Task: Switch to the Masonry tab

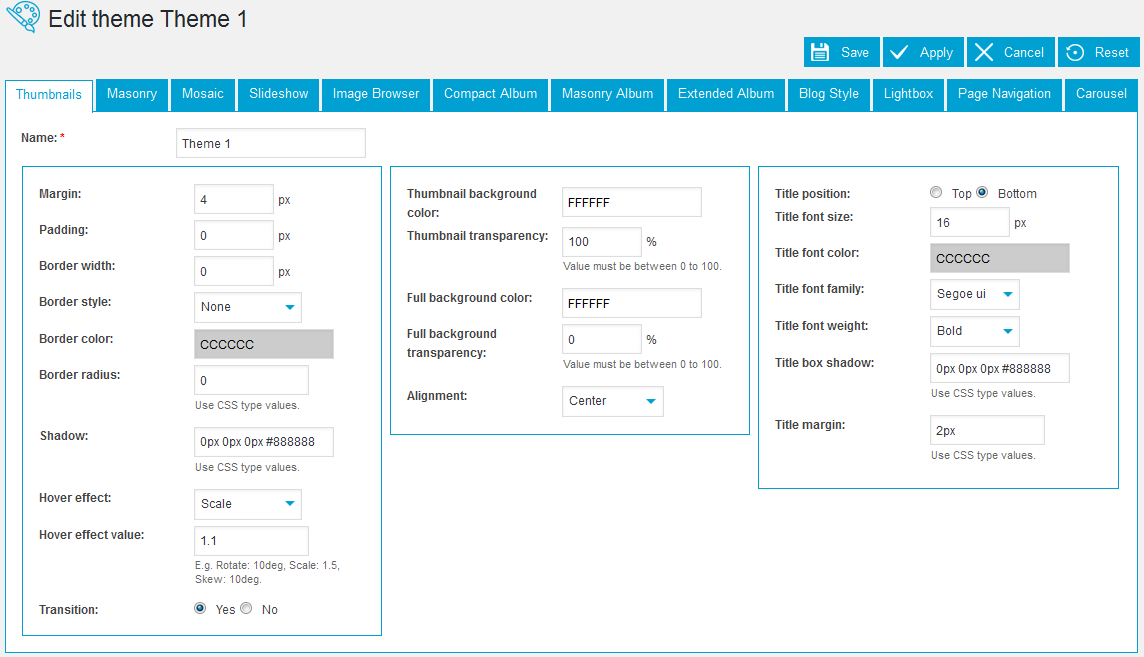Action: pyautogui.click(x=132, y=94)
